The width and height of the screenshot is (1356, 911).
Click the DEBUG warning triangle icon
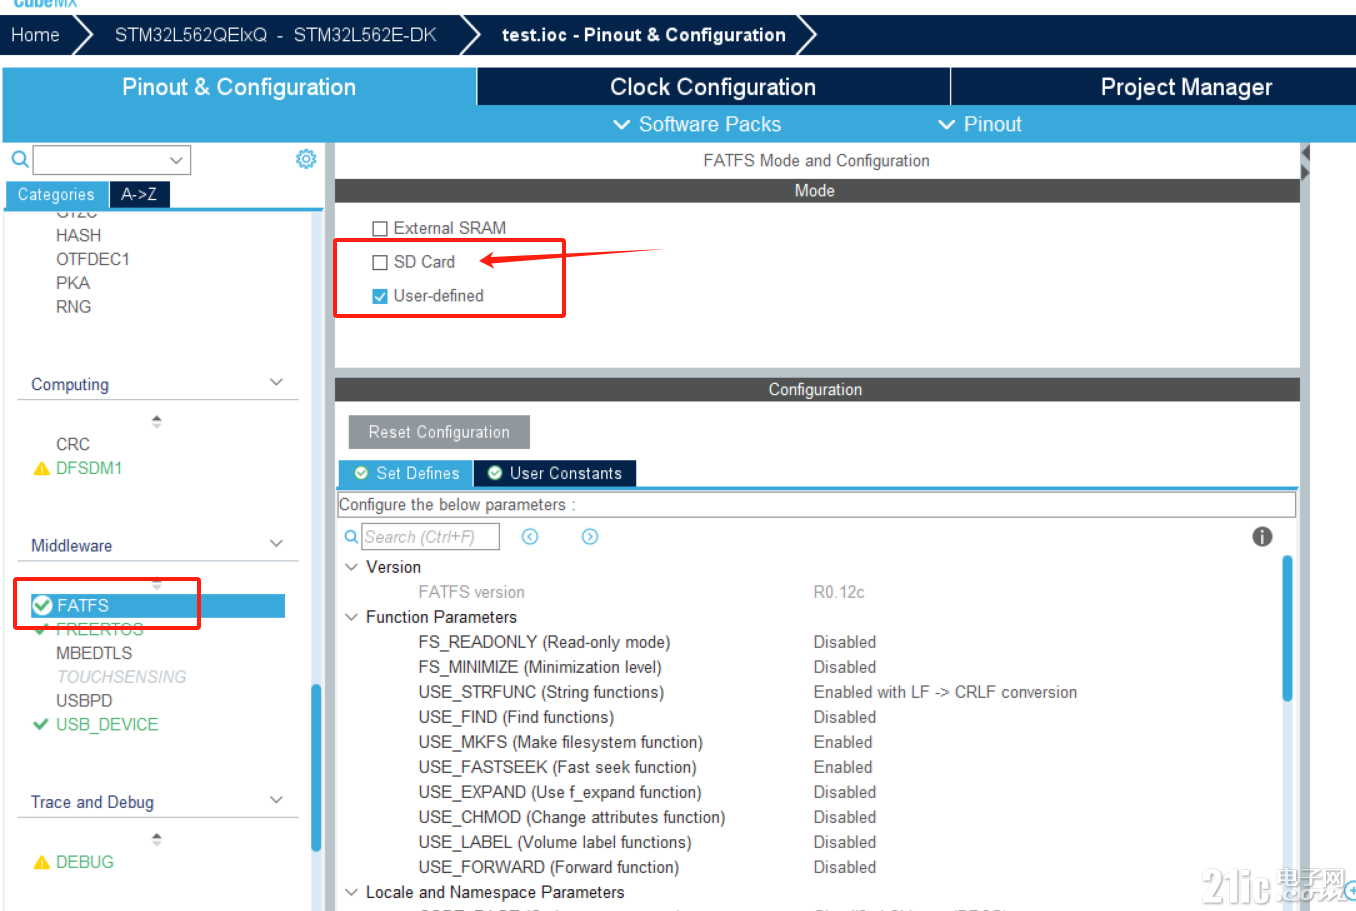pyautogui.click(x=41, y=862)
